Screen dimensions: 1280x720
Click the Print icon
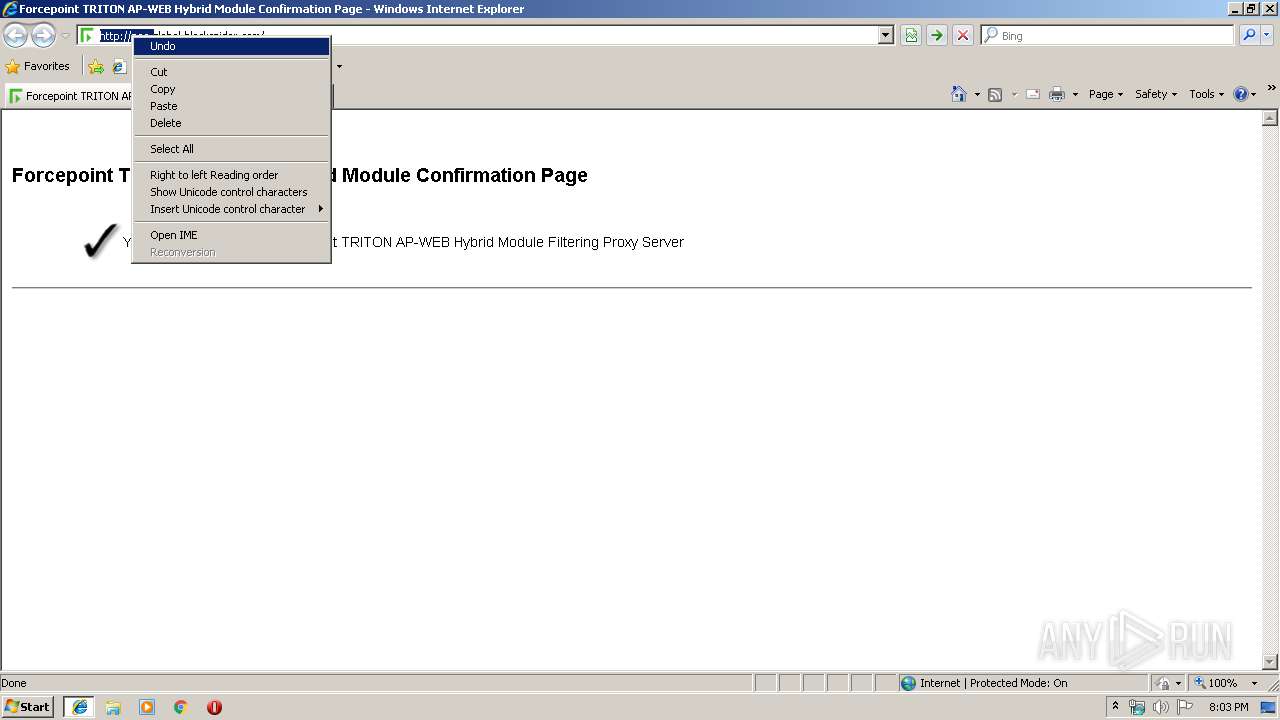click(1057, 94)
